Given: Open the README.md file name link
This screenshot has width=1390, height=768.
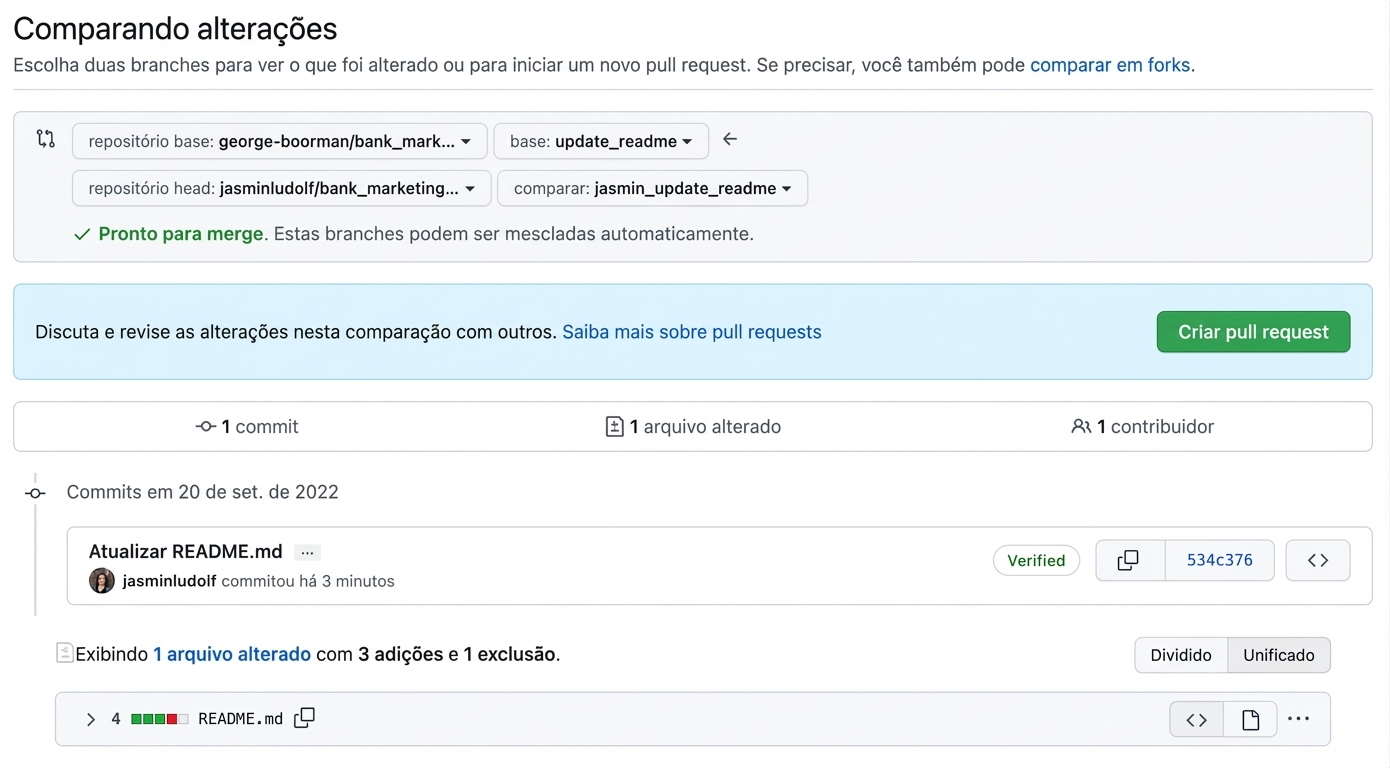Looking at the screenshot, I should 241,719.
